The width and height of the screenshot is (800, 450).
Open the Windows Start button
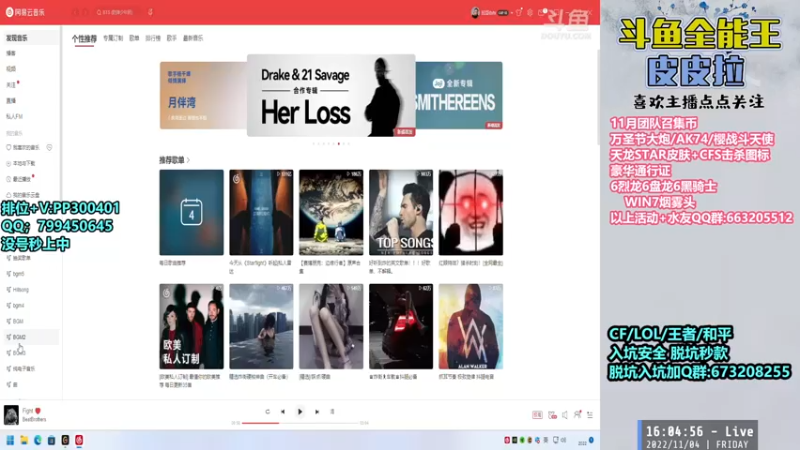[10, 440]
